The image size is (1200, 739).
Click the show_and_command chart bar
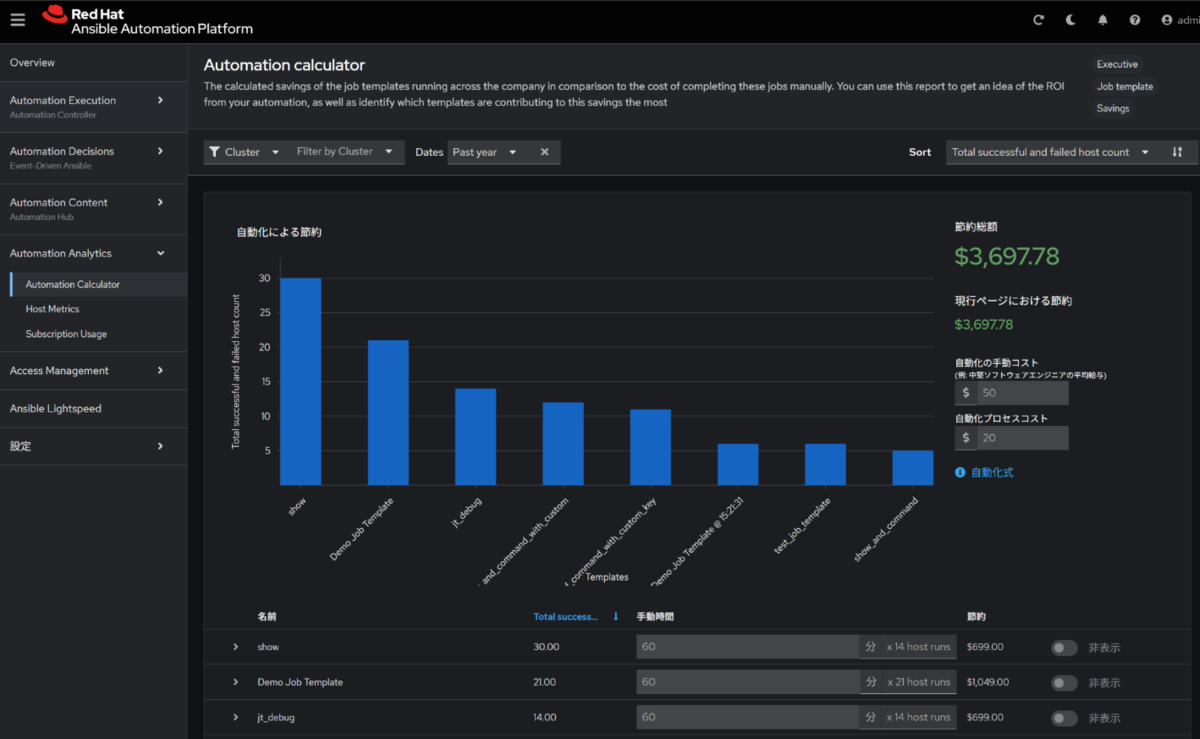pyautogui.click(x=912, y=467)
